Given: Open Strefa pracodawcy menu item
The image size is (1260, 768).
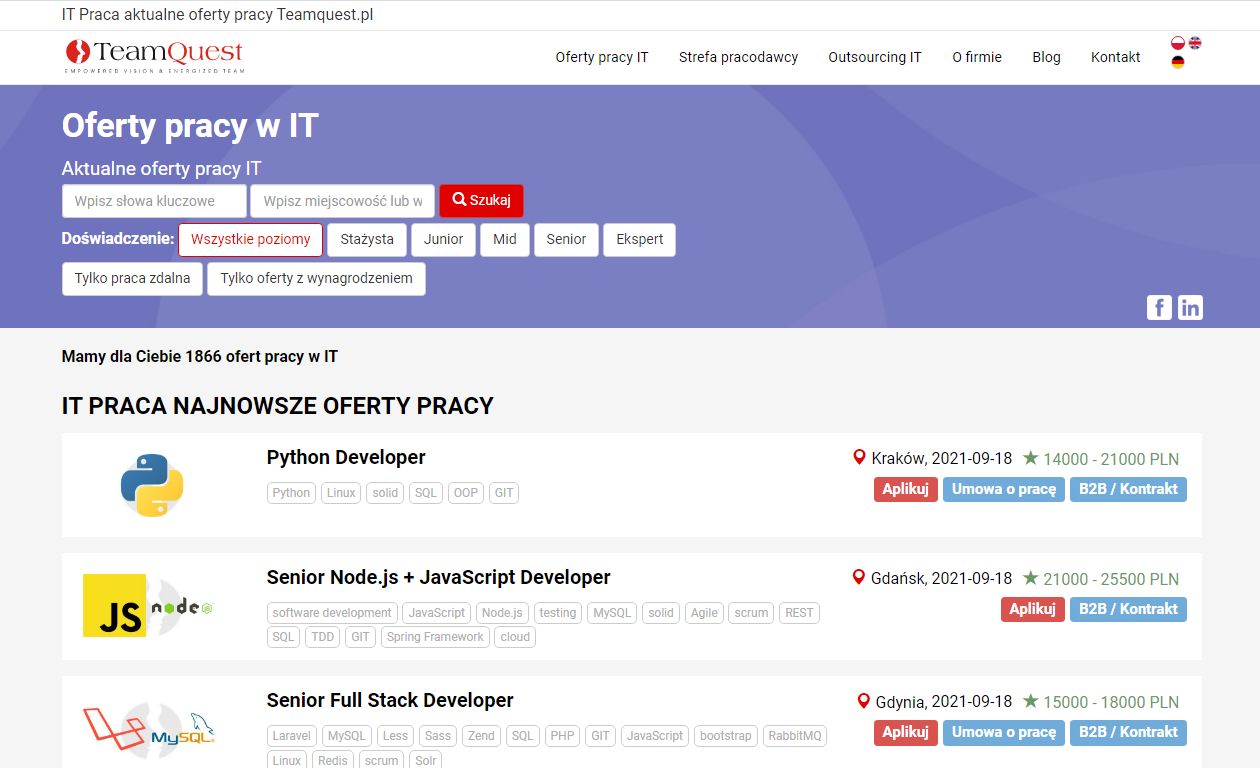Looking at the screenshot, I should click(738, 57).
